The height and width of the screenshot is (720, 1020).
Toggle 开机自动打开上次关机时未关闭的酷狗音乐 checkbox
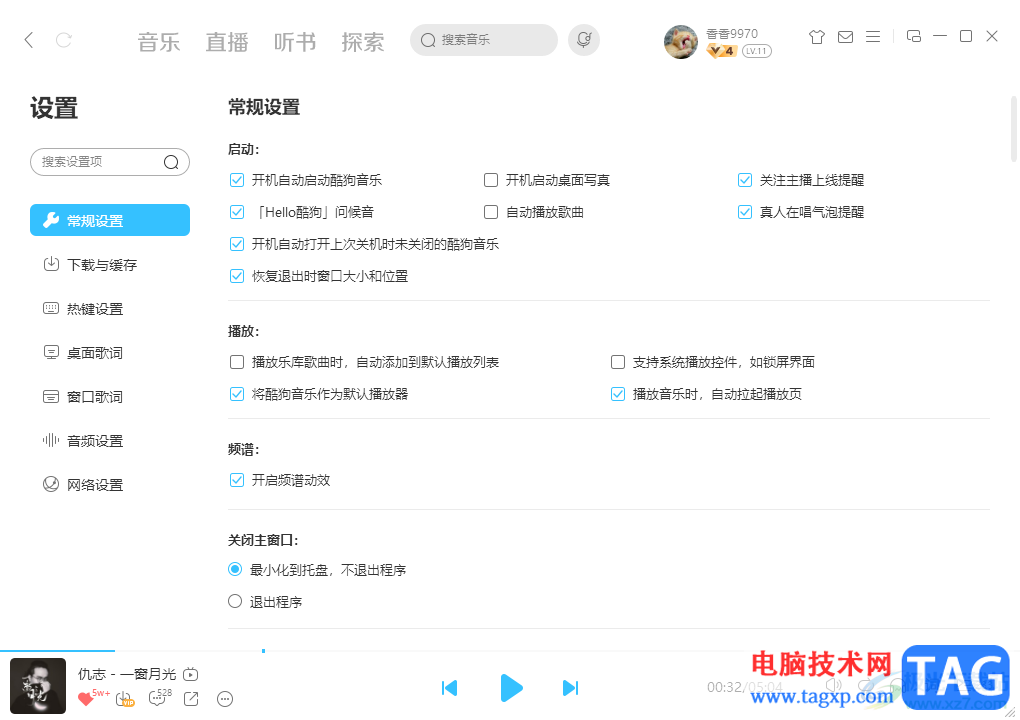click(x=237, y=244)
